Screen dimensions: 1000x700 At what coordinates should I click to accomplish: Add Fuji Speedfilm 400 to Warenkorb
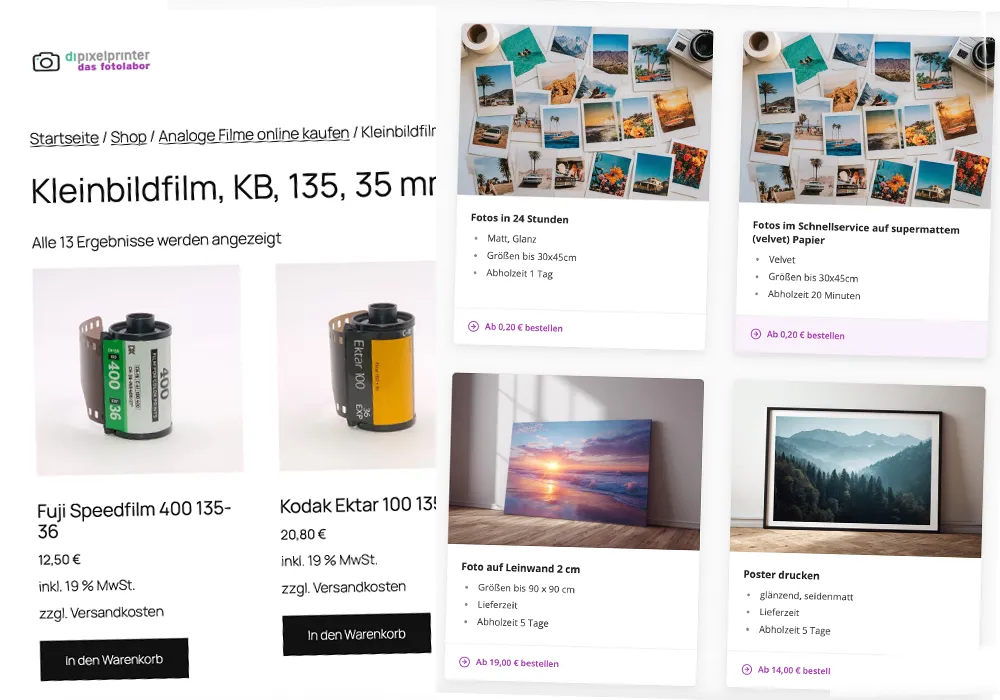coord(114,660)
